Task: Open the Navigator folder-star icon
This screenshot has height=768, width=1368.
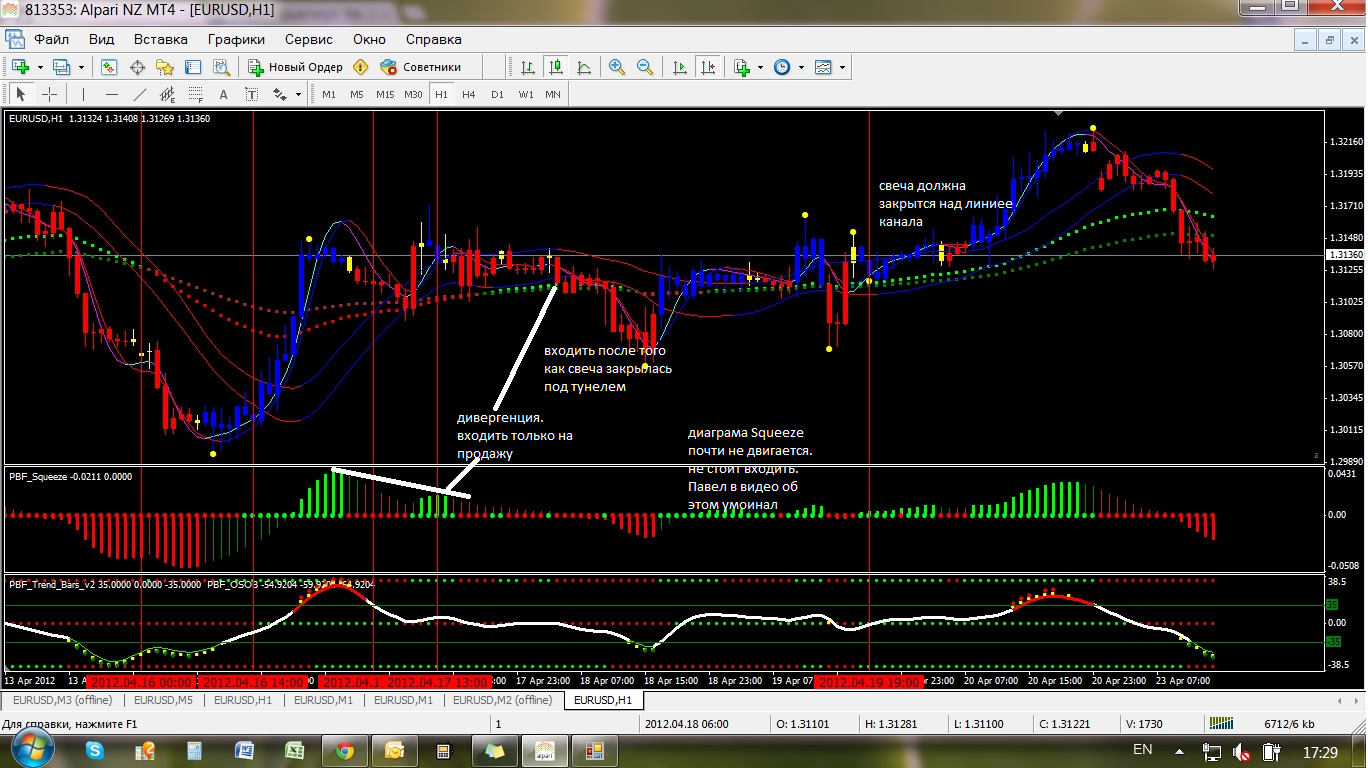Action: tap(165, 67)
